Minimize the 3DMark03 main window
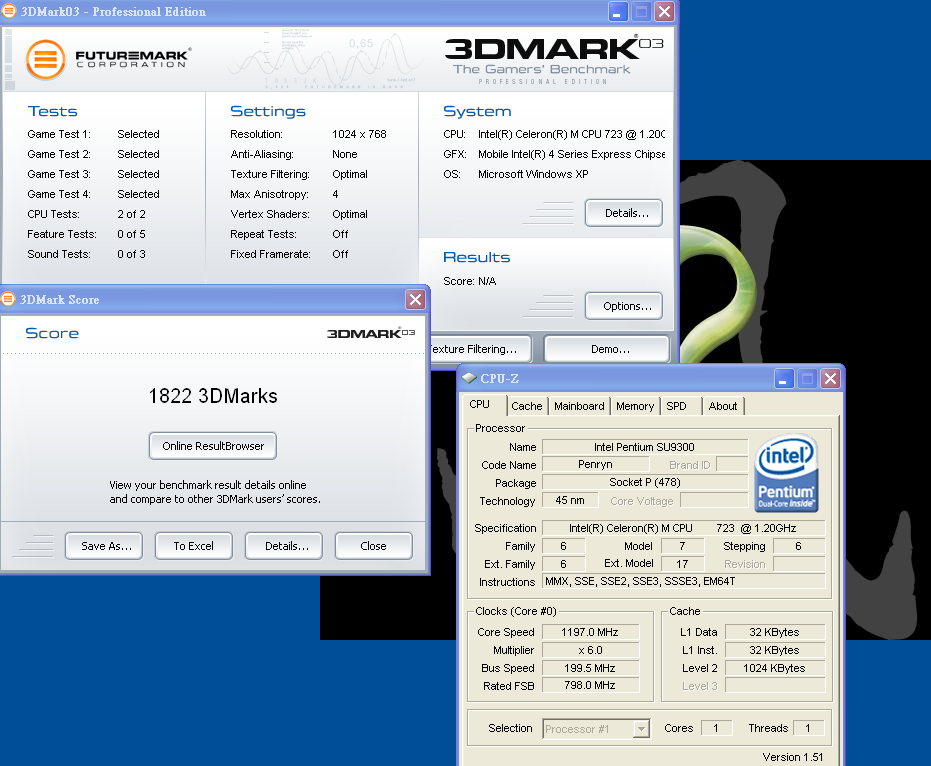The width and height of the screenshot is (931, 766). tap(618, 11)
